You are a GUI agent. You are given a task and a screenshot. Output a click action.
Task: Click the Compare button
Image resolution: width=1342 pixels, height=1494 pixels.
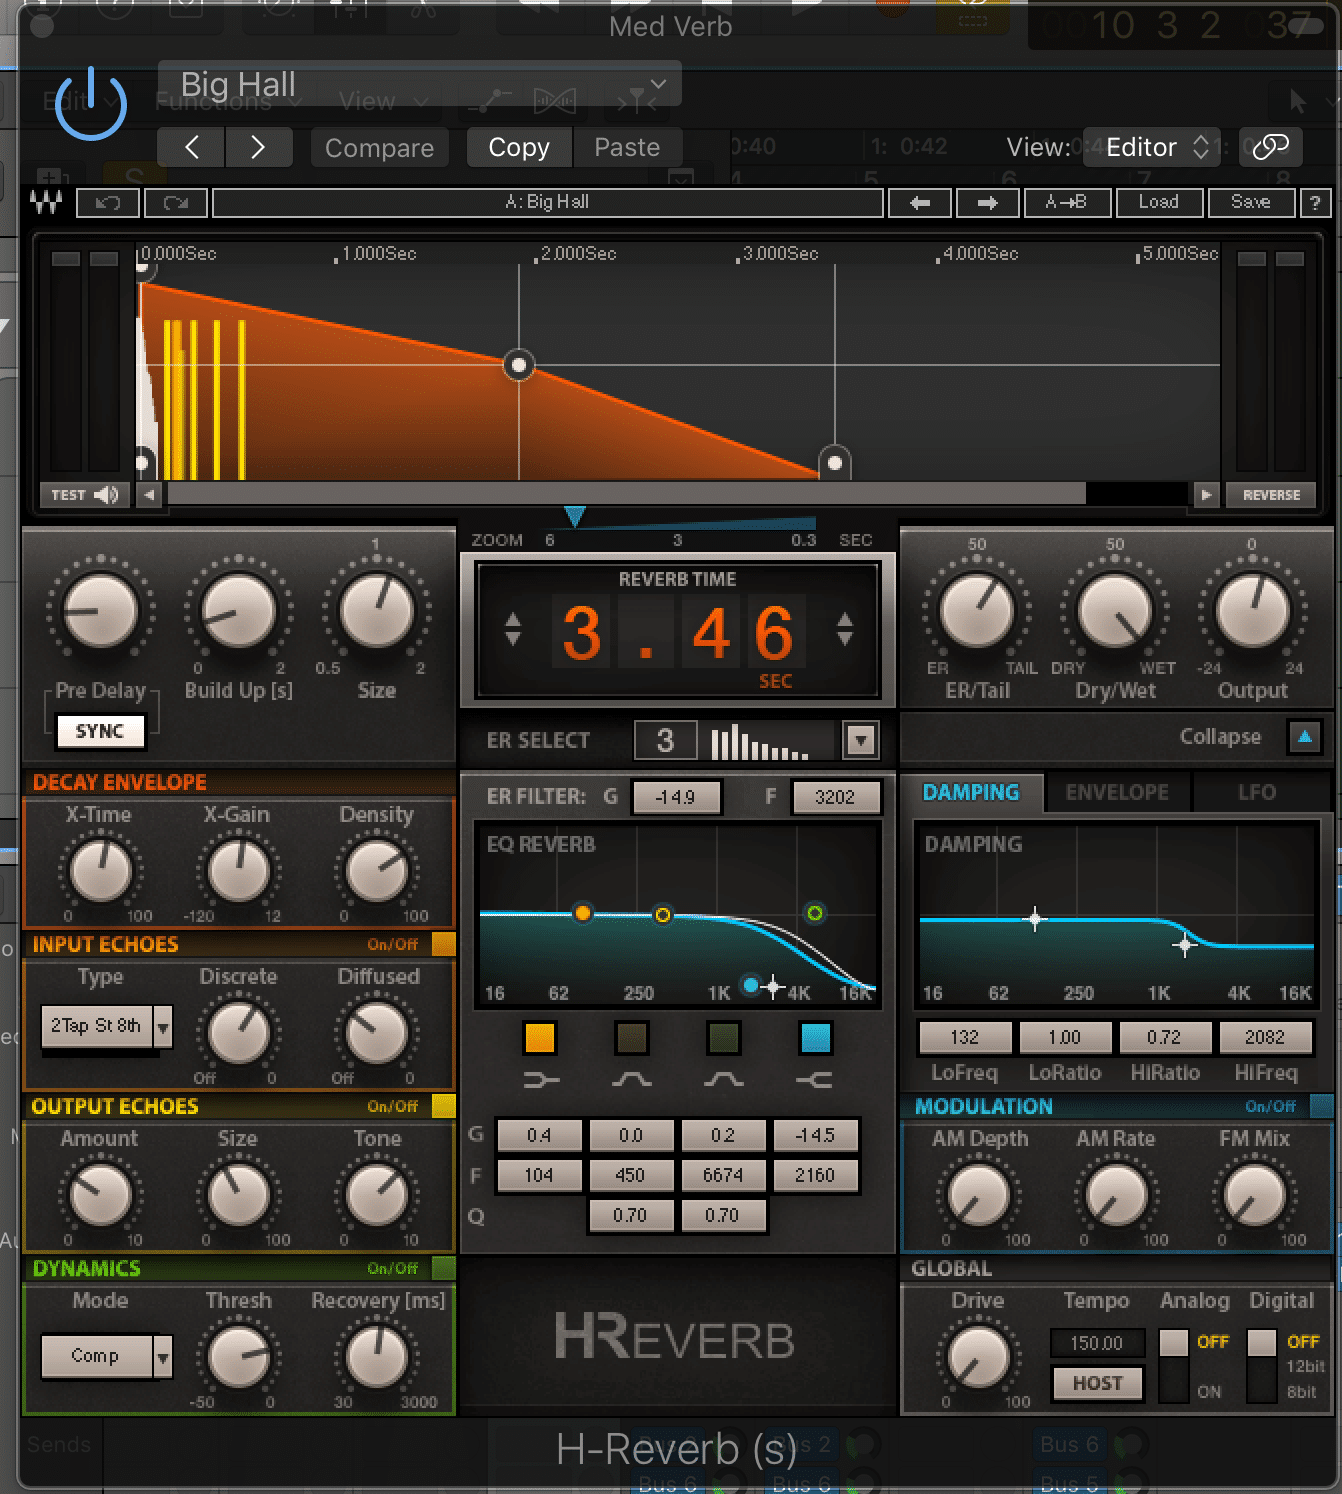379,147
